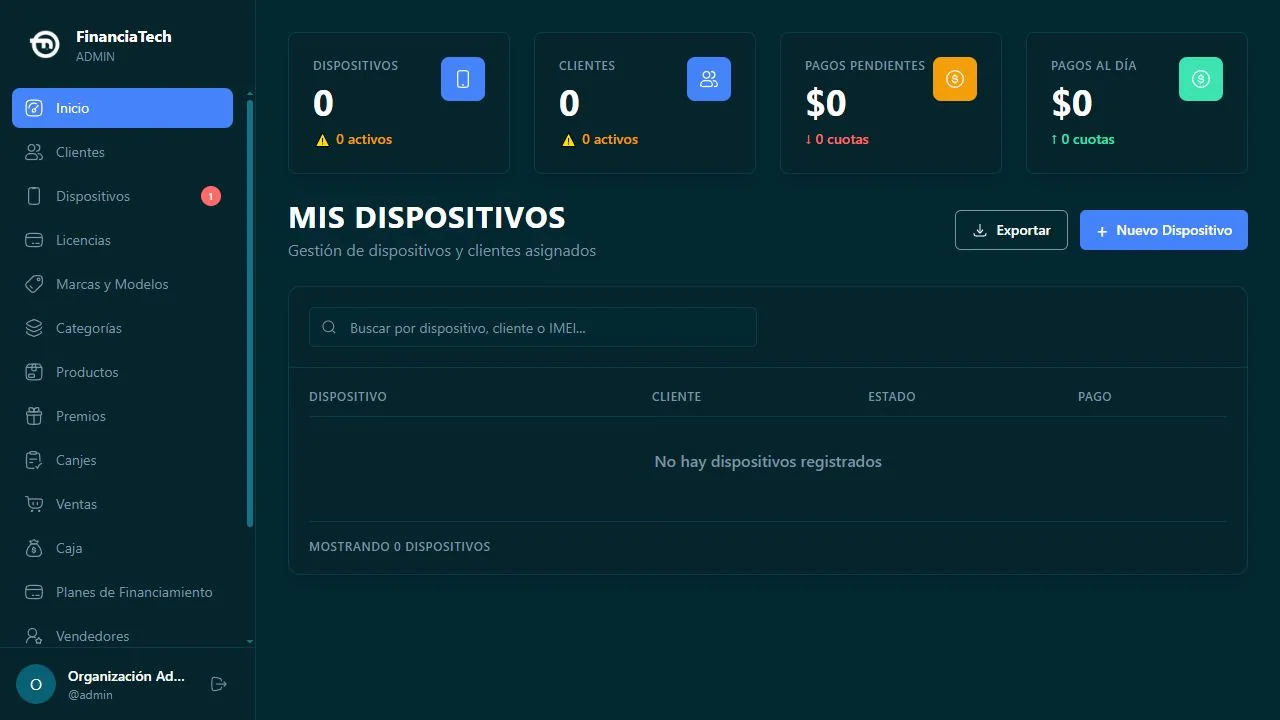The image size is (1280, 720).
Task: Click the Caja money bag icon
Action: (x=34, y=548)
